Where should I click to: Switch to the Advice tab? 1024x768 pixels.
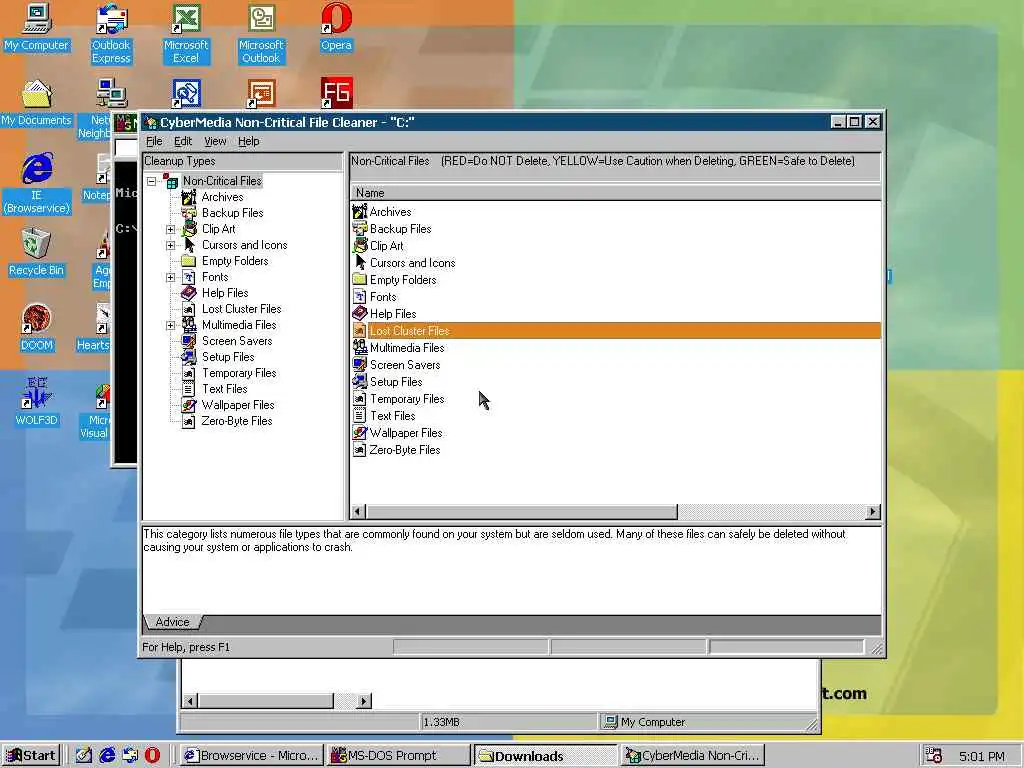pos(172,622)
